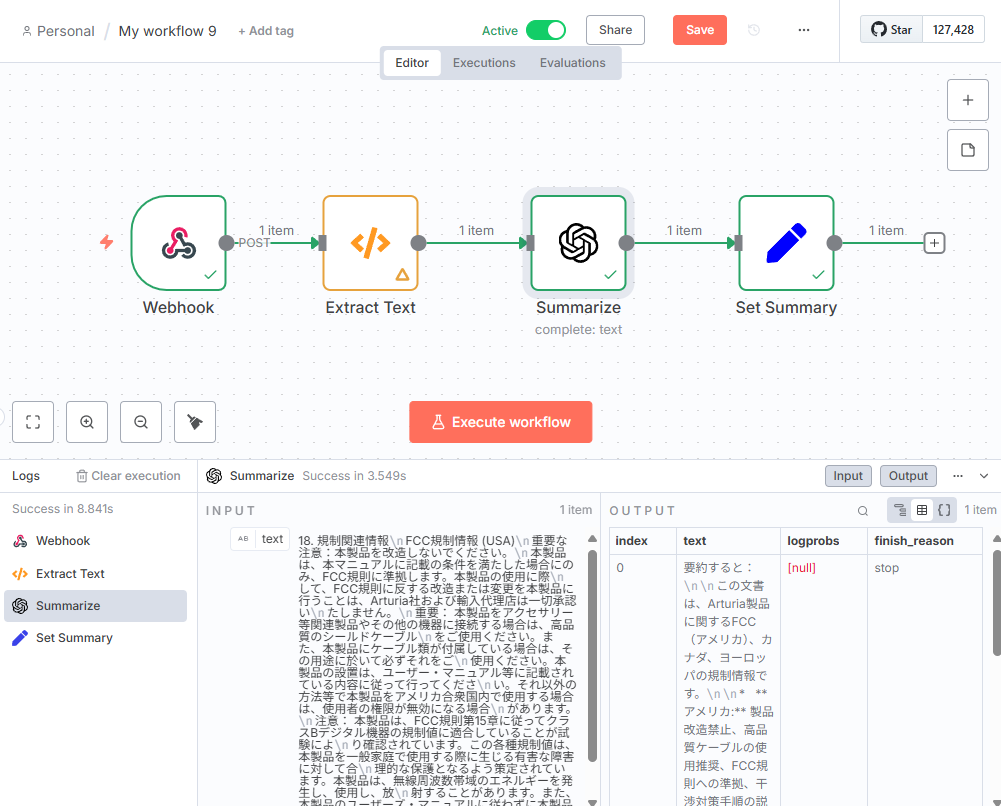This screenshot has height=806, width=1001.
Task: Toggle the Output pane button
Action: (x=908, y=476)
